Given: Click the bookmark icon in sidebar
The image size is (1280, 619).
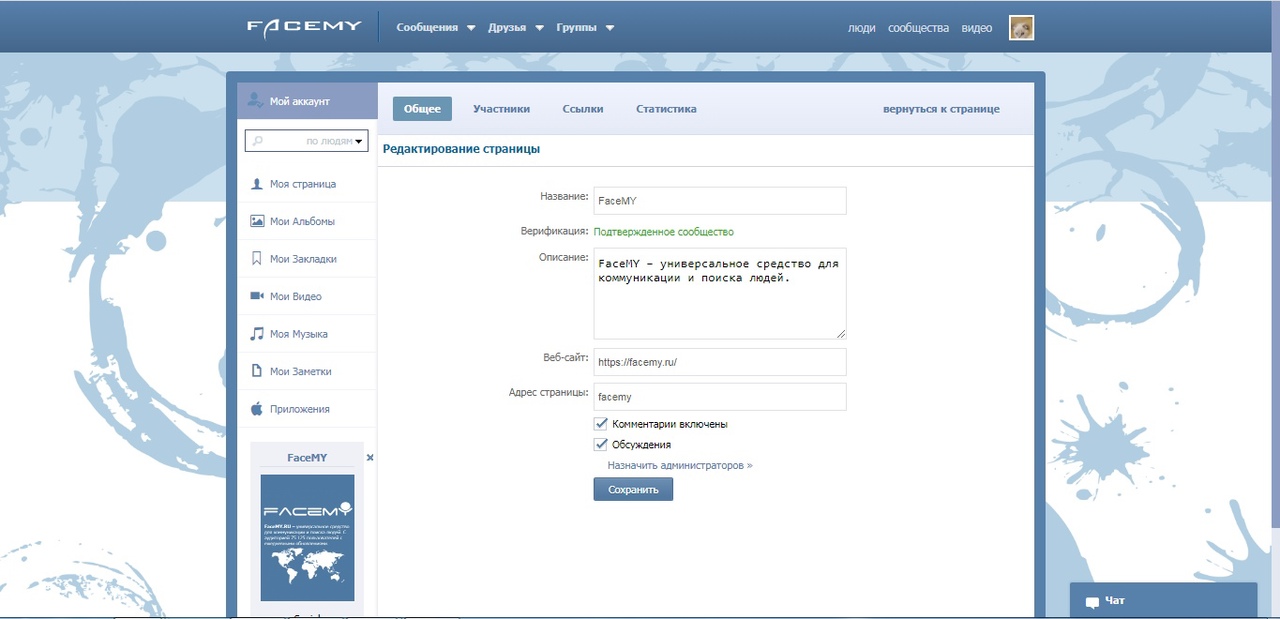Looking at the screenshot, I should [x=256, y=259].
